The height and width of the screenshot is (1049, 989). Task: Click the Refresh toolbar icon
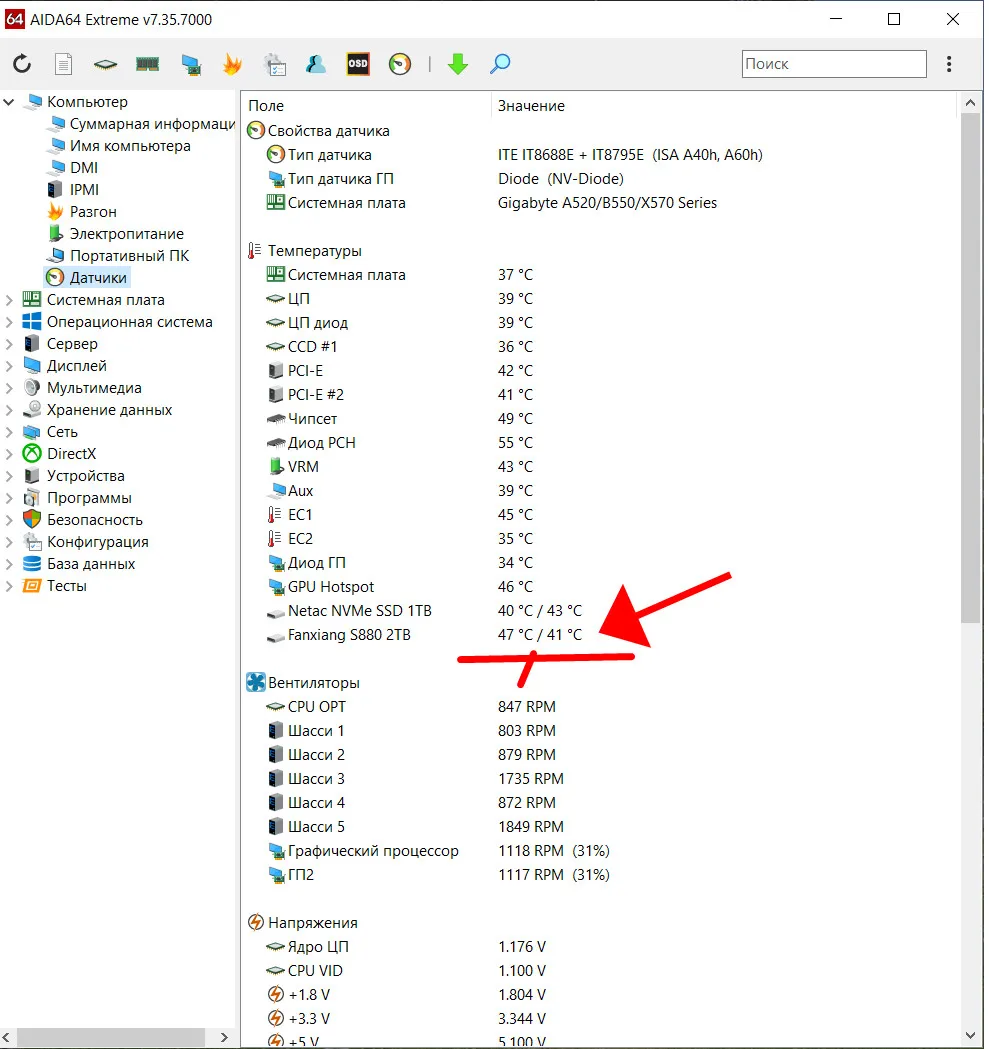pyautogui.click(x=22, y=64)
